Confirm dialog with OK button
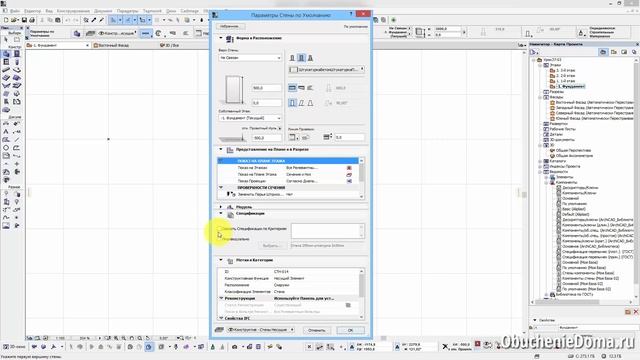Viewport: 640px width, 360px height. [x=350, y=330]
